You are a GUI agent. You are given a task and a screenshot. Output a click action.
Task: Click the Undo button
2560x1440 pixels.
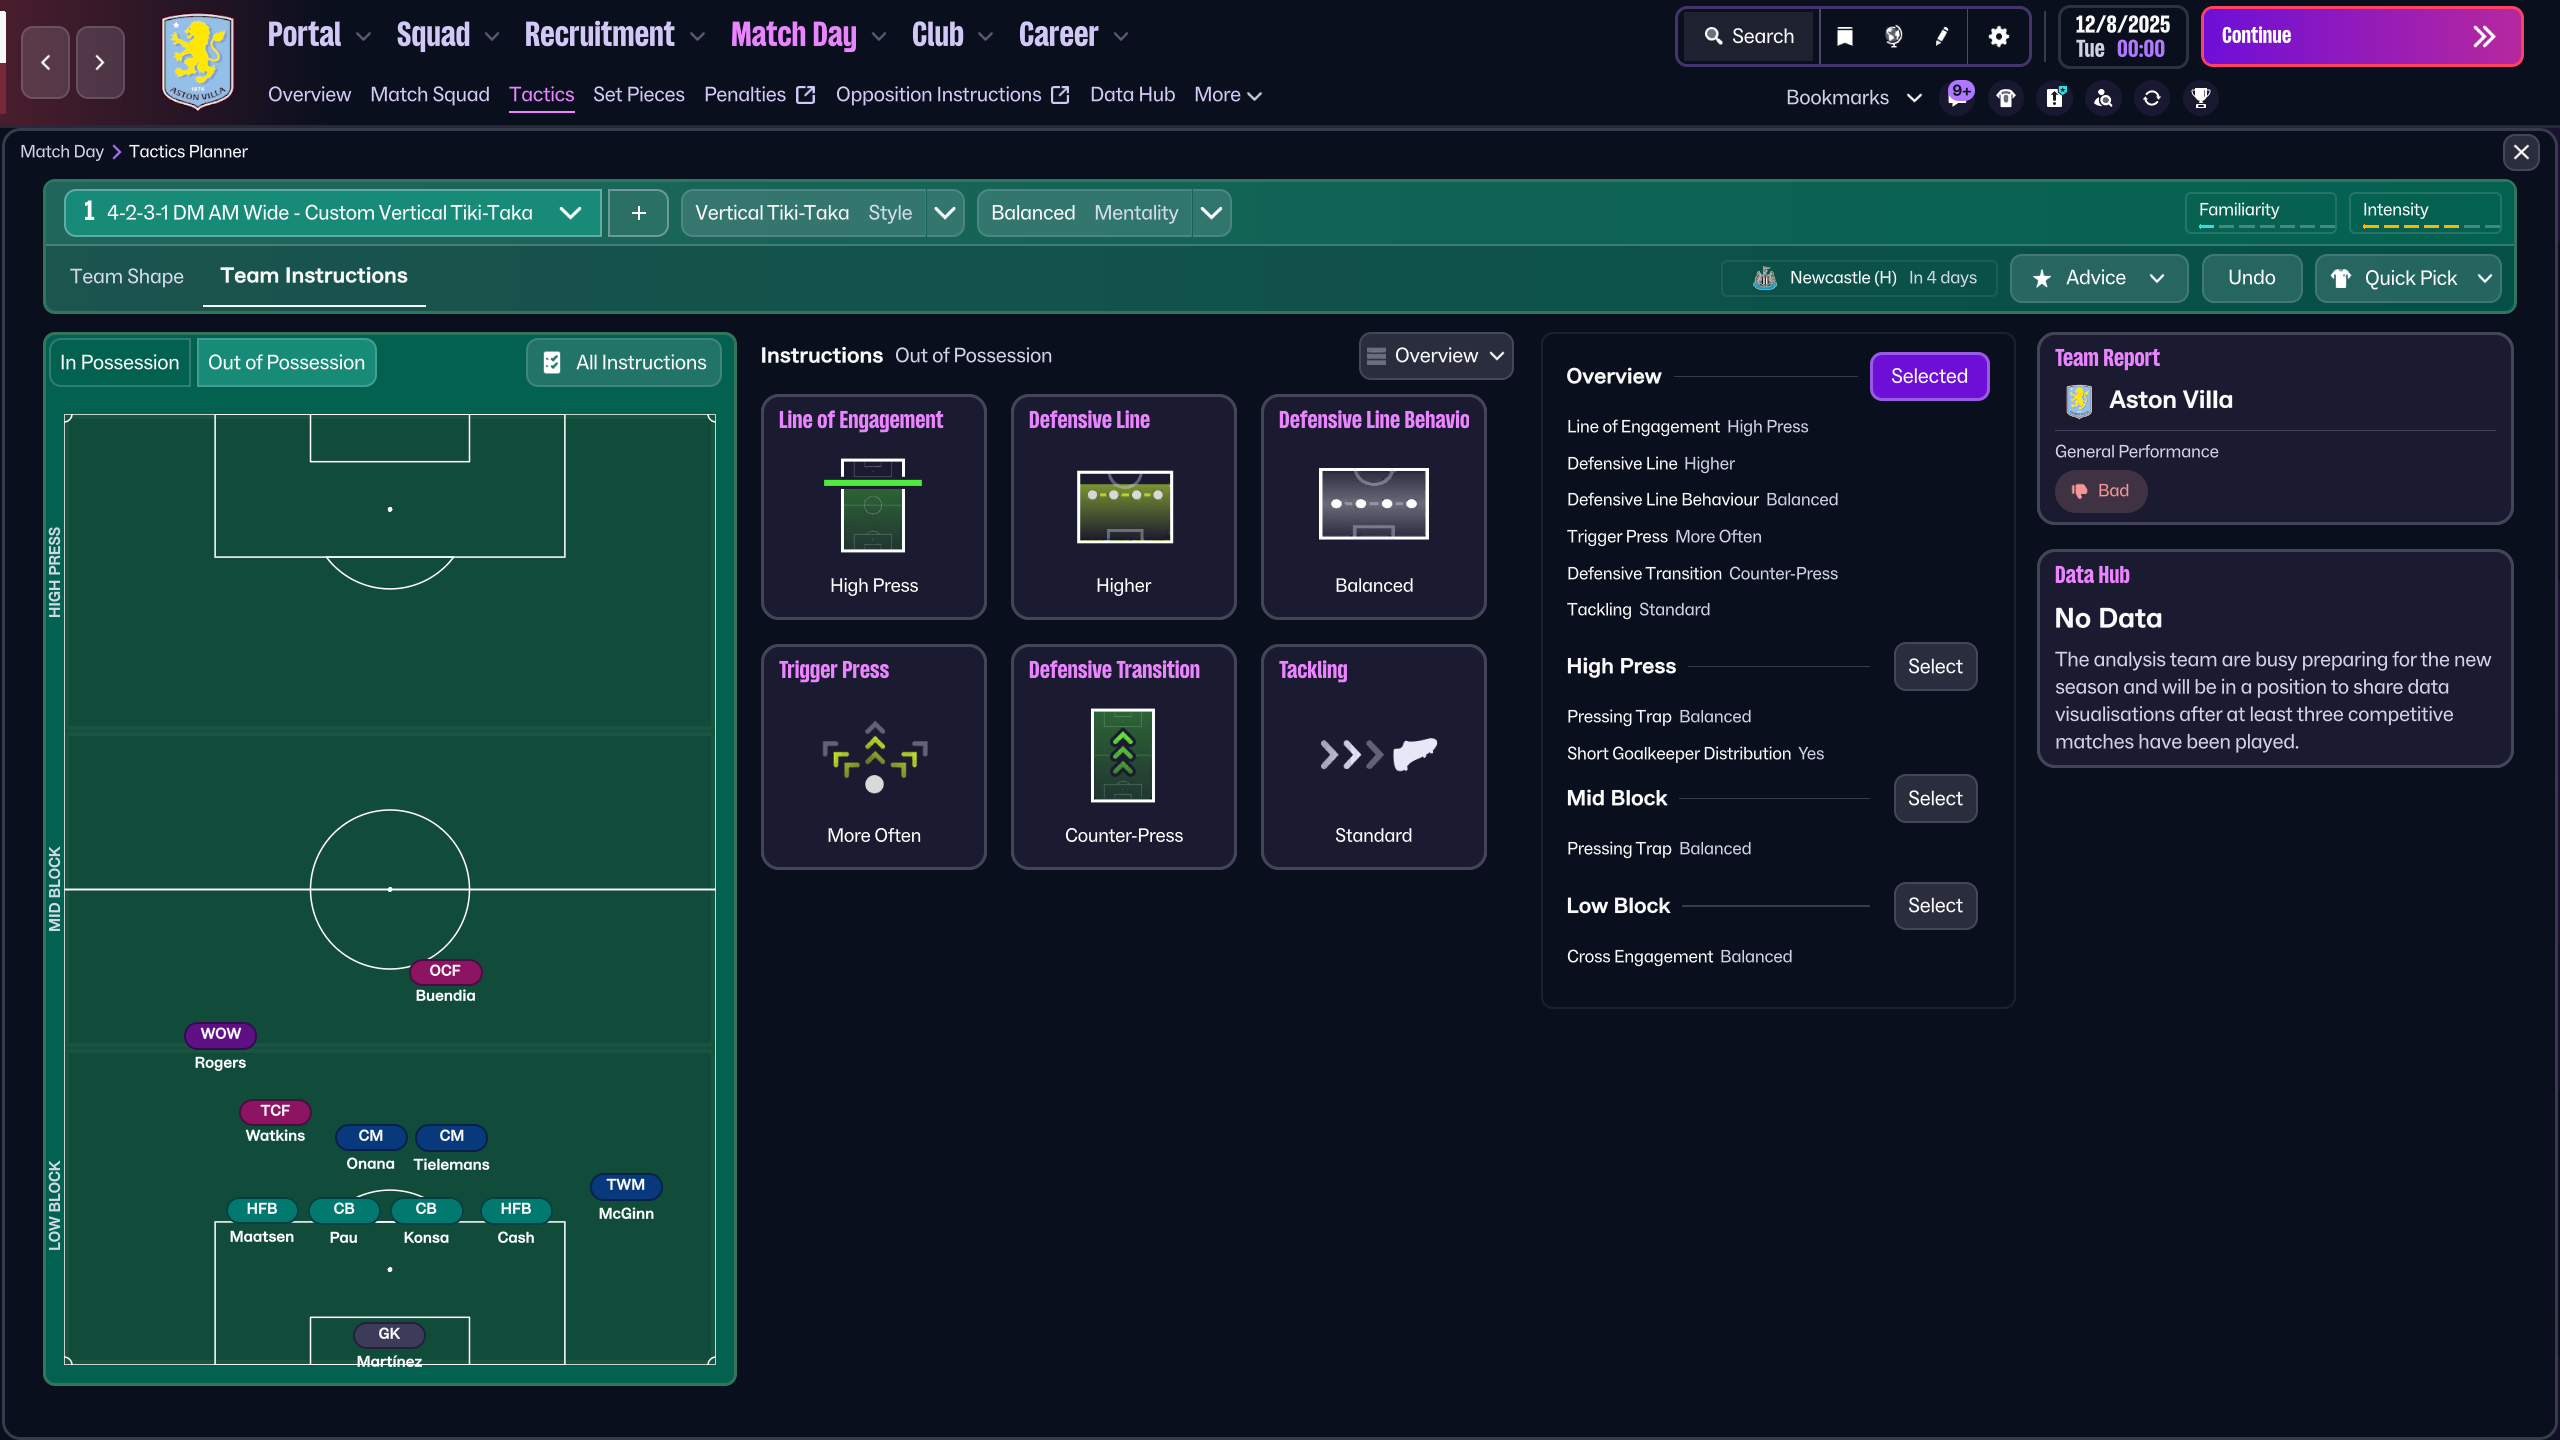(2251, 278)
